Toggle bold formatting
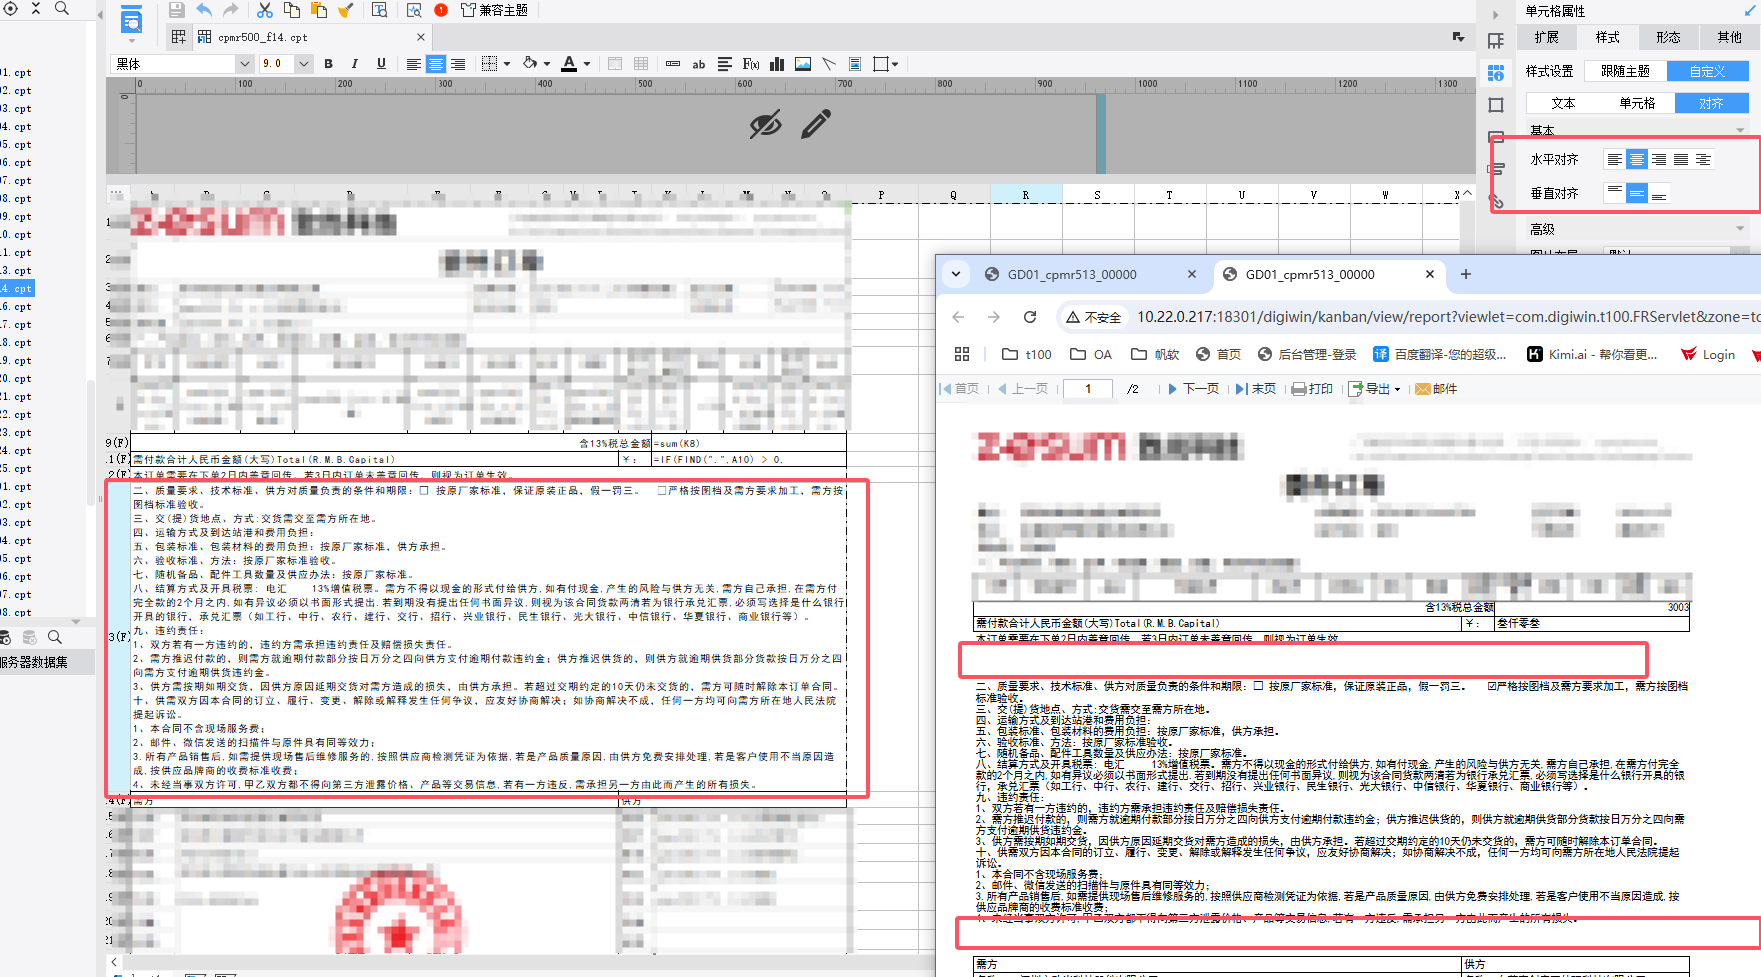The width and height of the screenshot is (1761, 977). (328, 64)
